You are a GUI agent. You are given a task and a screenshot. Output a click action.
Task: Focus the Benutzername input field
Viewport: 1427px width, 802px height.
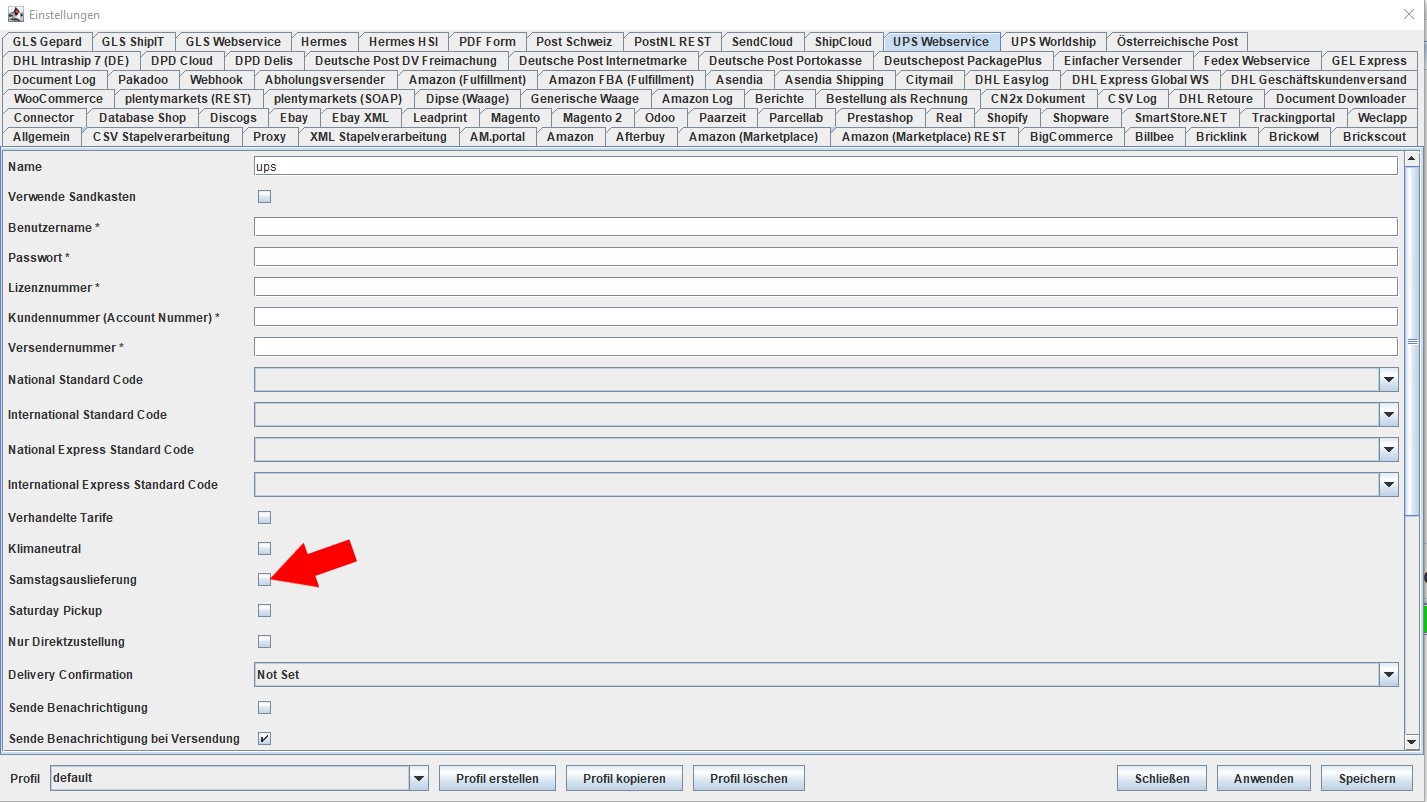pyautogui.click(x=826, y=227)
